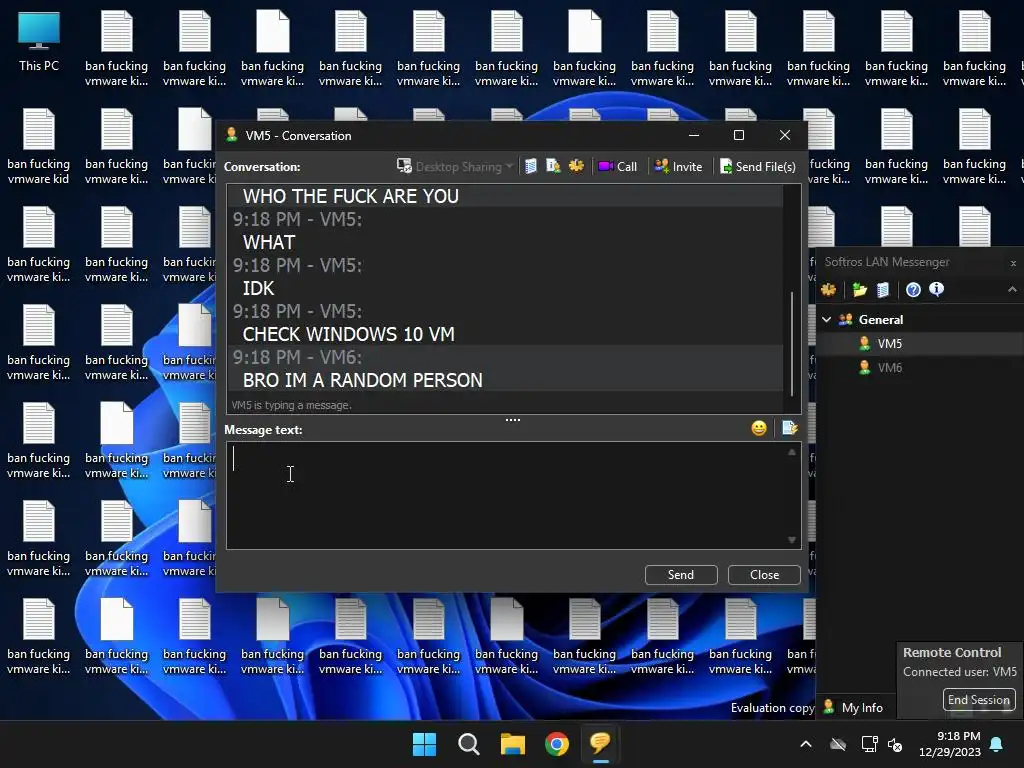Click 'CHECK WINDOWS 10 VM' message
1024x768 pixels.
[349, 334]
